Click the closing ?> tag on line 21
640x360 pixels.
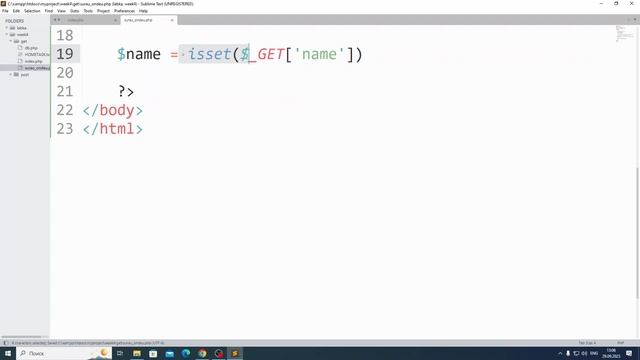126,91
